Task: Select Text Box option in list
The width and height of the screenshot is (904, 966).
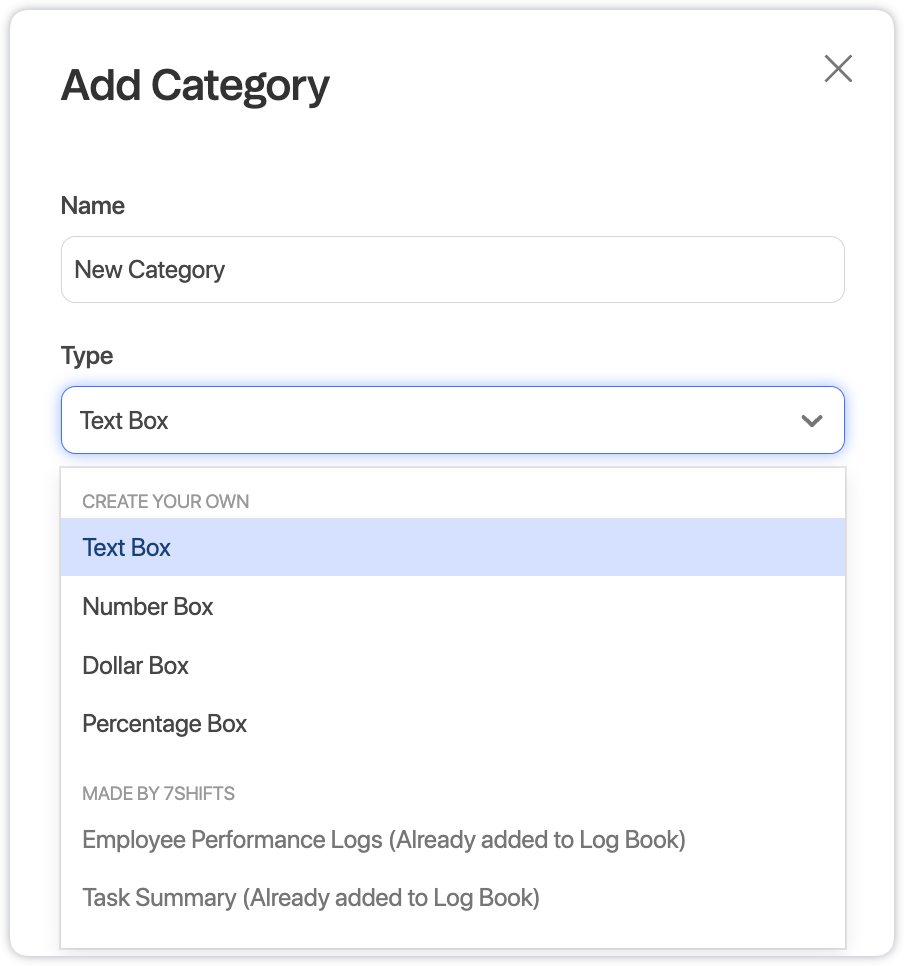Action: (x=452, y=548)
